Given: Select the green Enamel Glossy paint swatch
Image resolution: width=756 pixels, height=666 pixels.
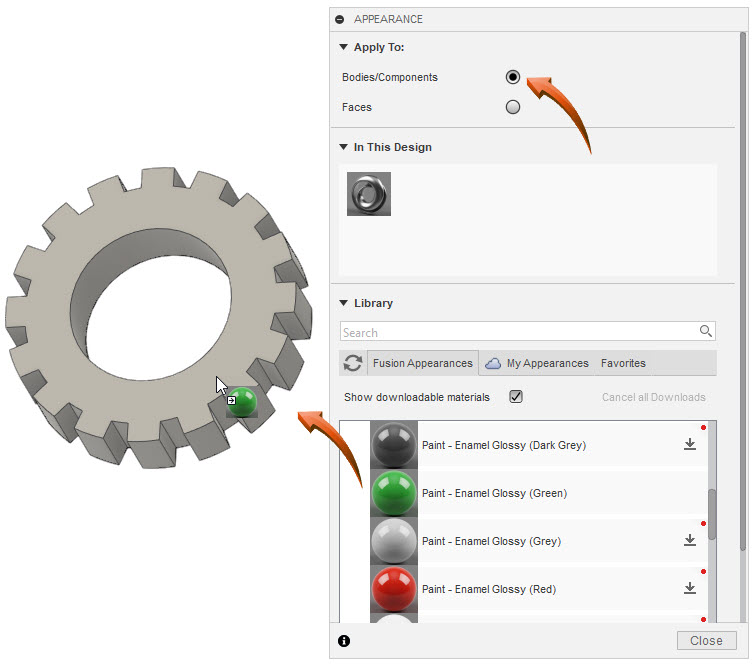Looking at the screenshot, I should (393, 493).
